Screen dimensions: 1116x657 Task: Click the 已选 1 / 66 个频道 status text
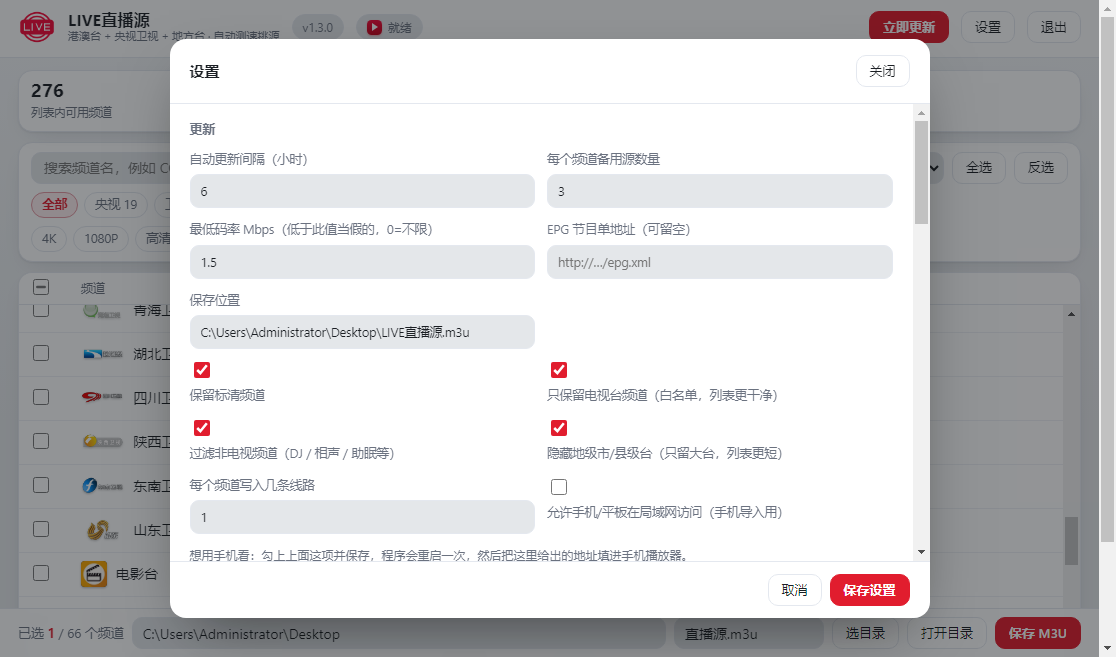[x=71, y=633]
